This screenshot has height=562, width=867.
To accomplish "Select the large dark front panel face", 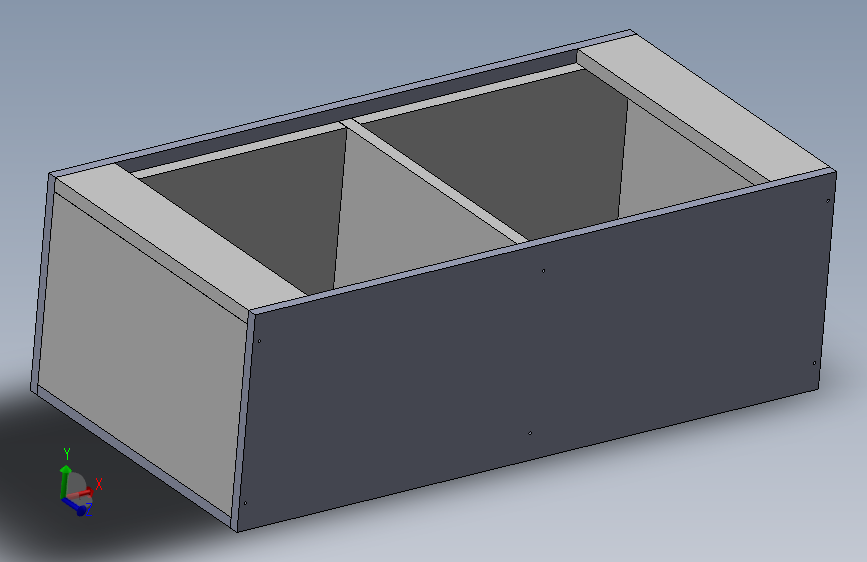I will (x=536, y=354).
